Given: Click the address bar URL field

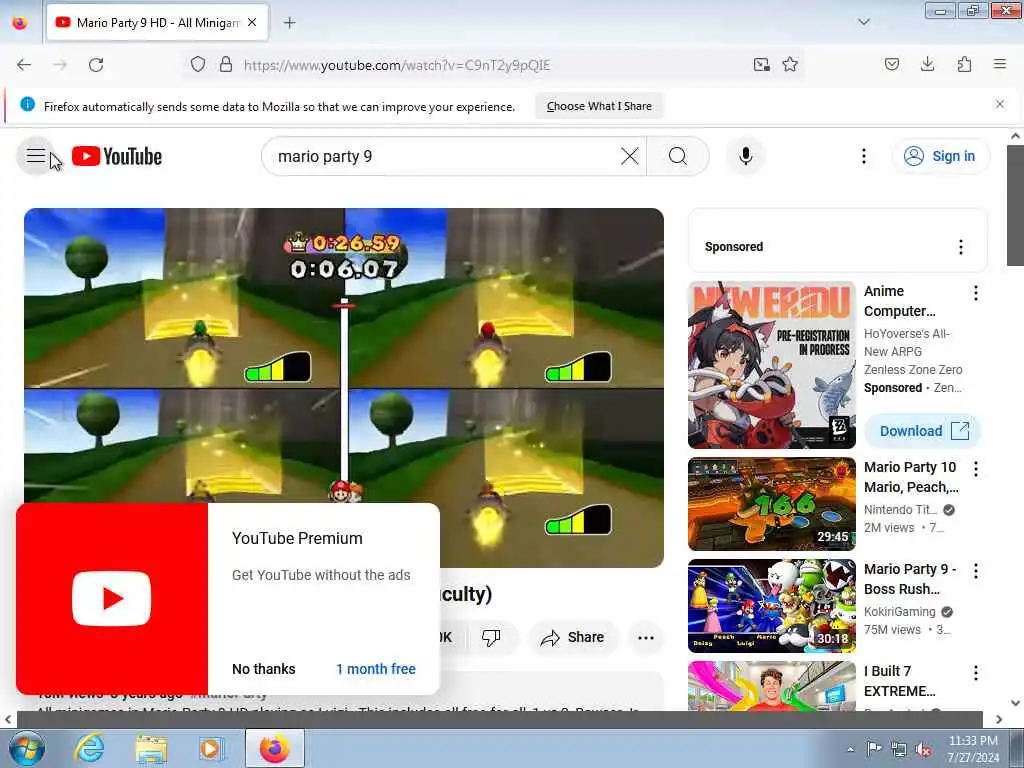Looking at the screenshot, I should [x=493, y=65].
